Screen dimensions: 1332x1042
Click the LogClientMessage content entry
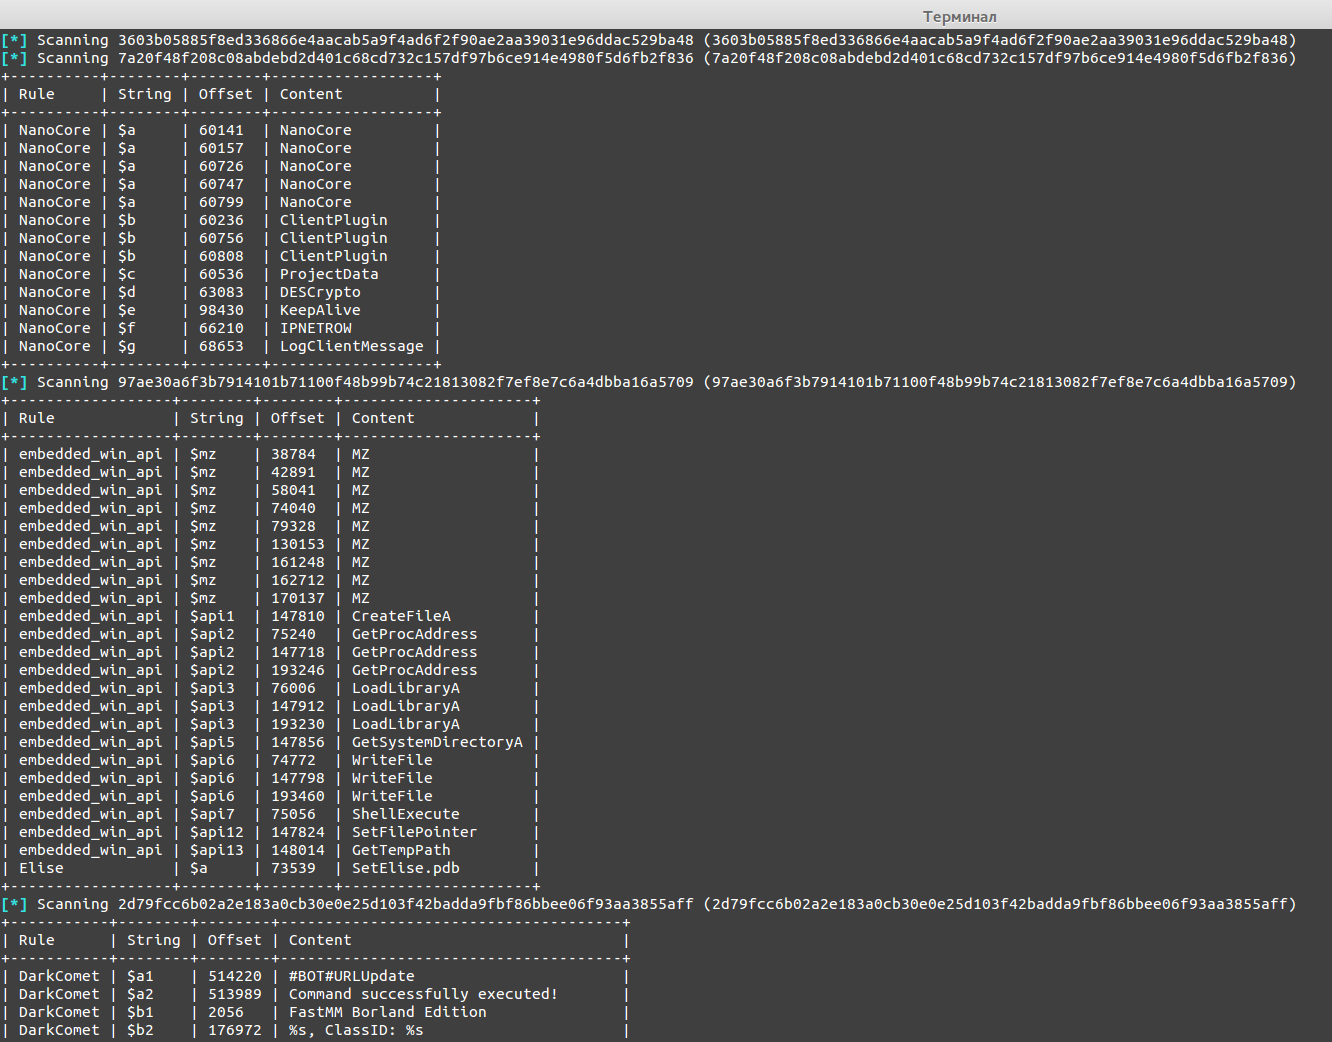point(352,346)
